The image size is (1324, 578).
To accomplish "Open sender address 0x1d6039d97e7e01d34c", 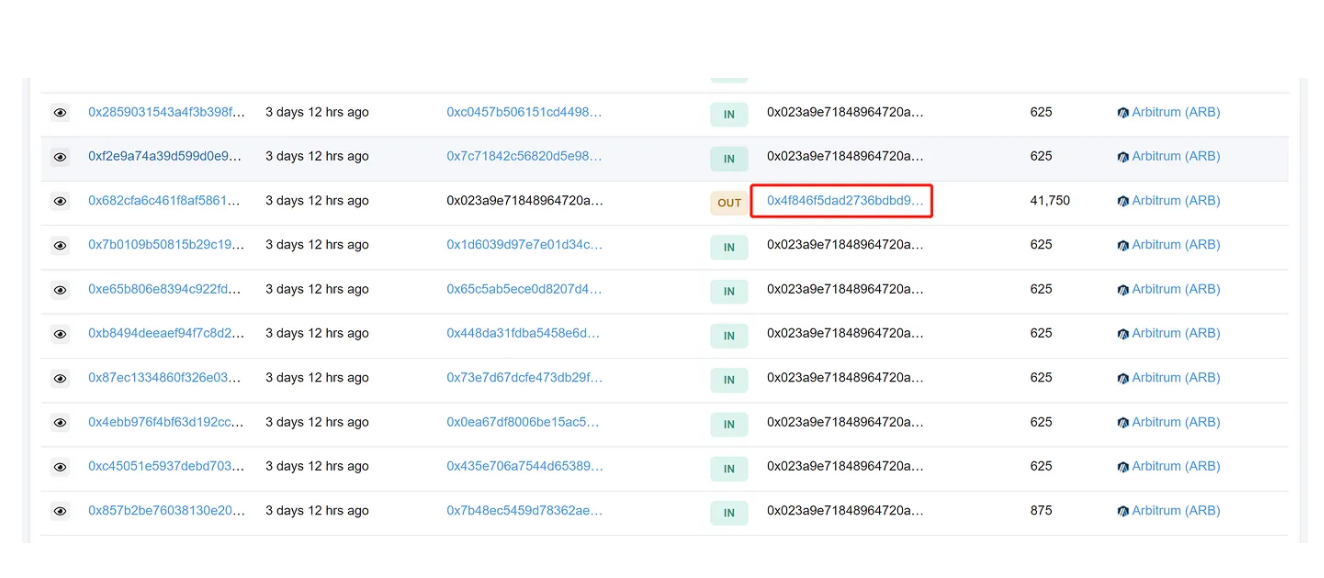I will (x=524, y=244).
